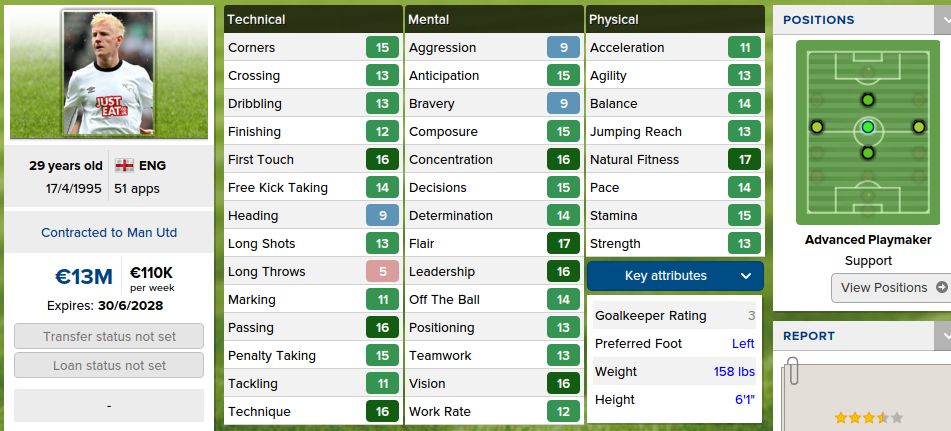This screenshot has width=951, height=431.
Task: Select the left midfield position dot
Action: (x=817, y=127)
